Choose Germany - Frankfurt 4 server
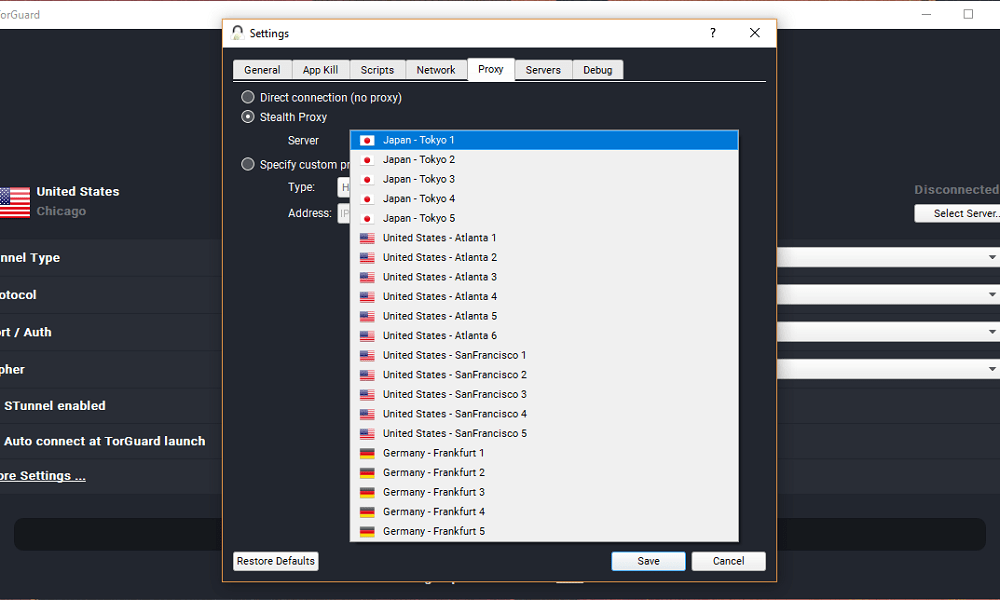The width and height of the screenshot is (1000, 600). pyautogui.click(x=544, y=511)
